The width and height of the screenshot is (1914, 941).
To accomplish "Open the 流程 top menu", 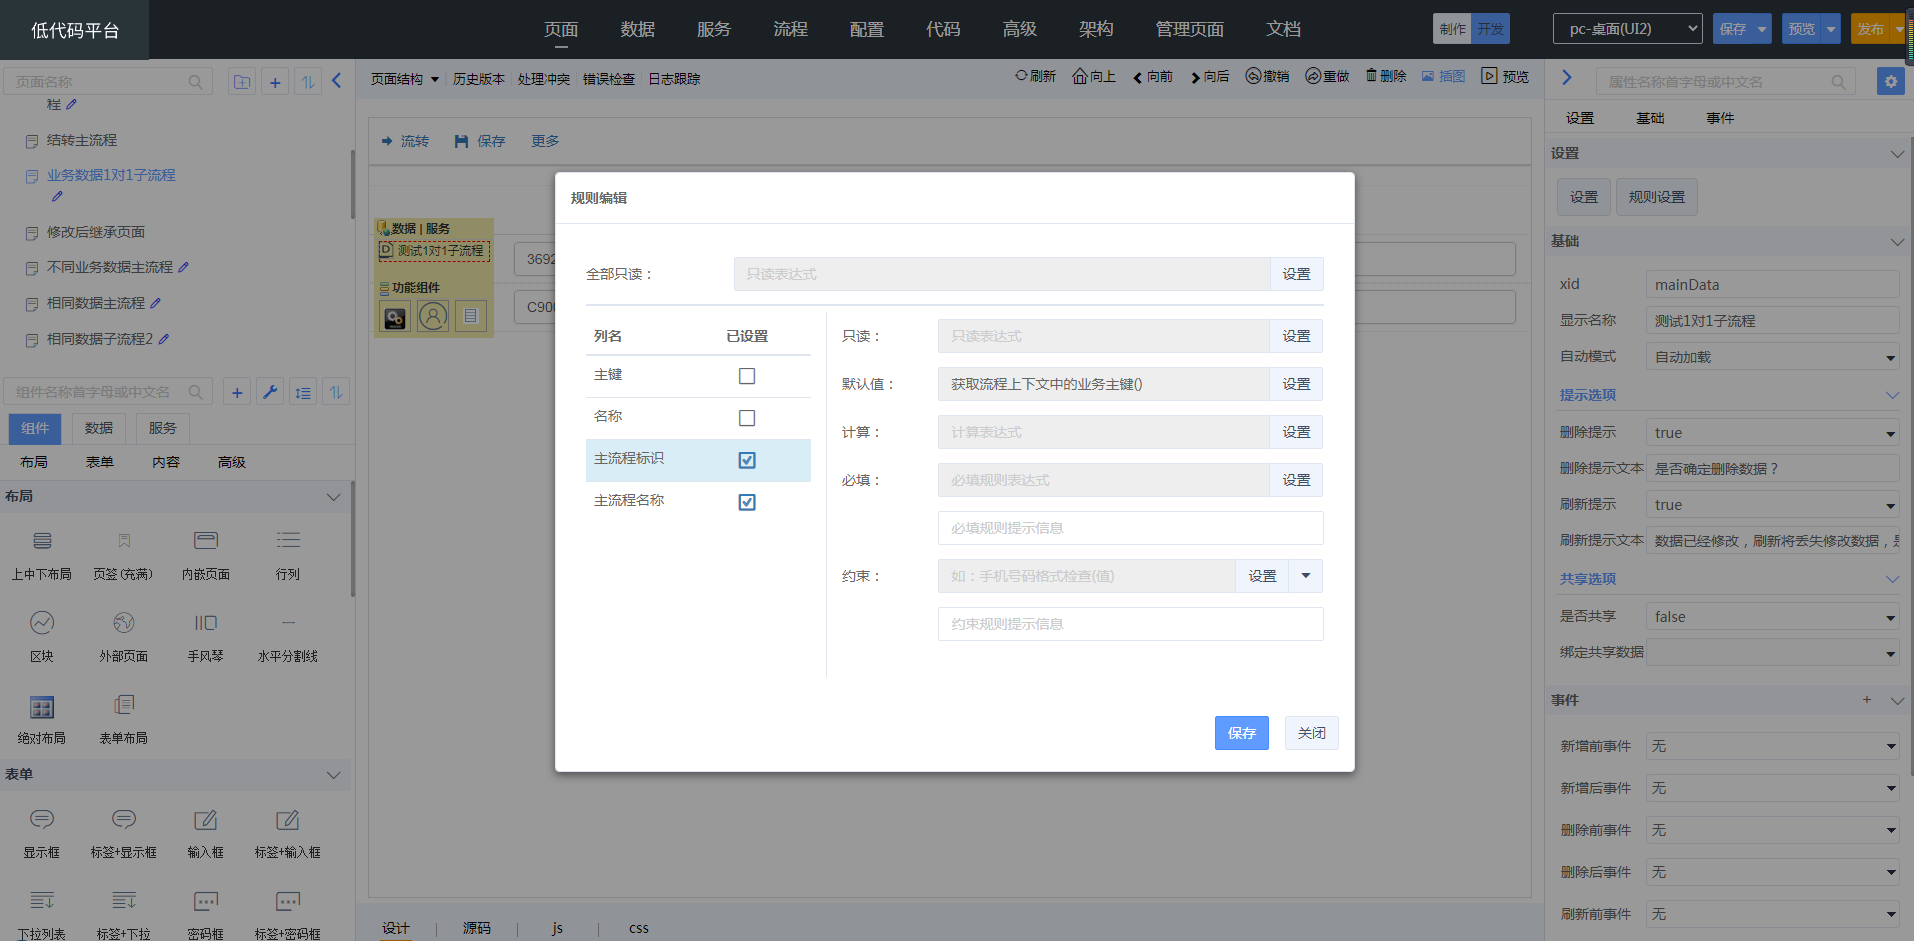I will pyautogui.click(x=790, y=29).
